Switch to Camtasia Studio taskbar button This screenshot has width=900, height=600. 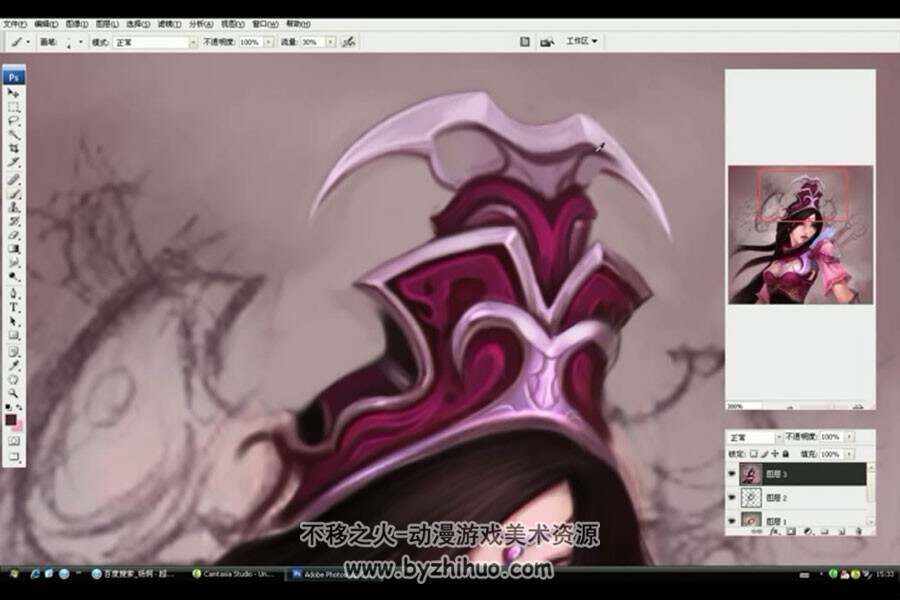[234, 574]
